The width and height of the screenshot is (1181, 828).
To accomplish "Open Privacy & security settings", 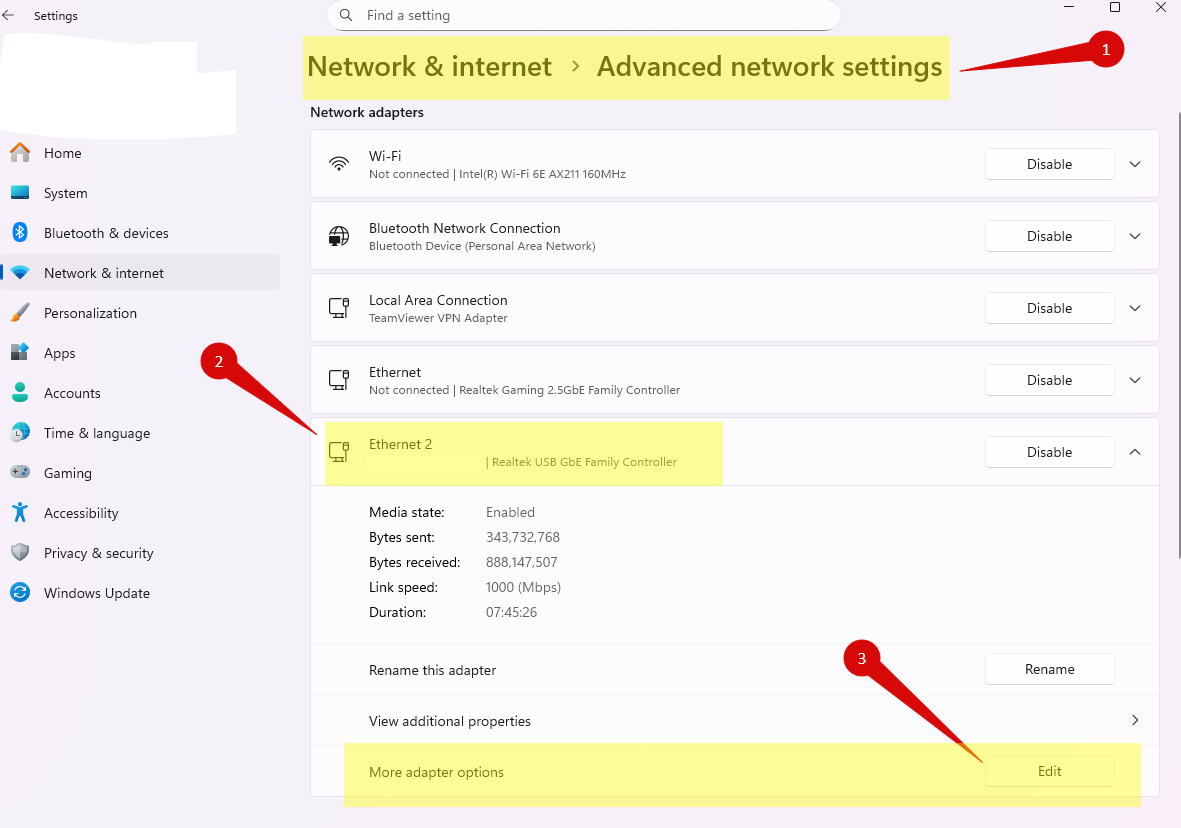I will [x=98, y=552].
